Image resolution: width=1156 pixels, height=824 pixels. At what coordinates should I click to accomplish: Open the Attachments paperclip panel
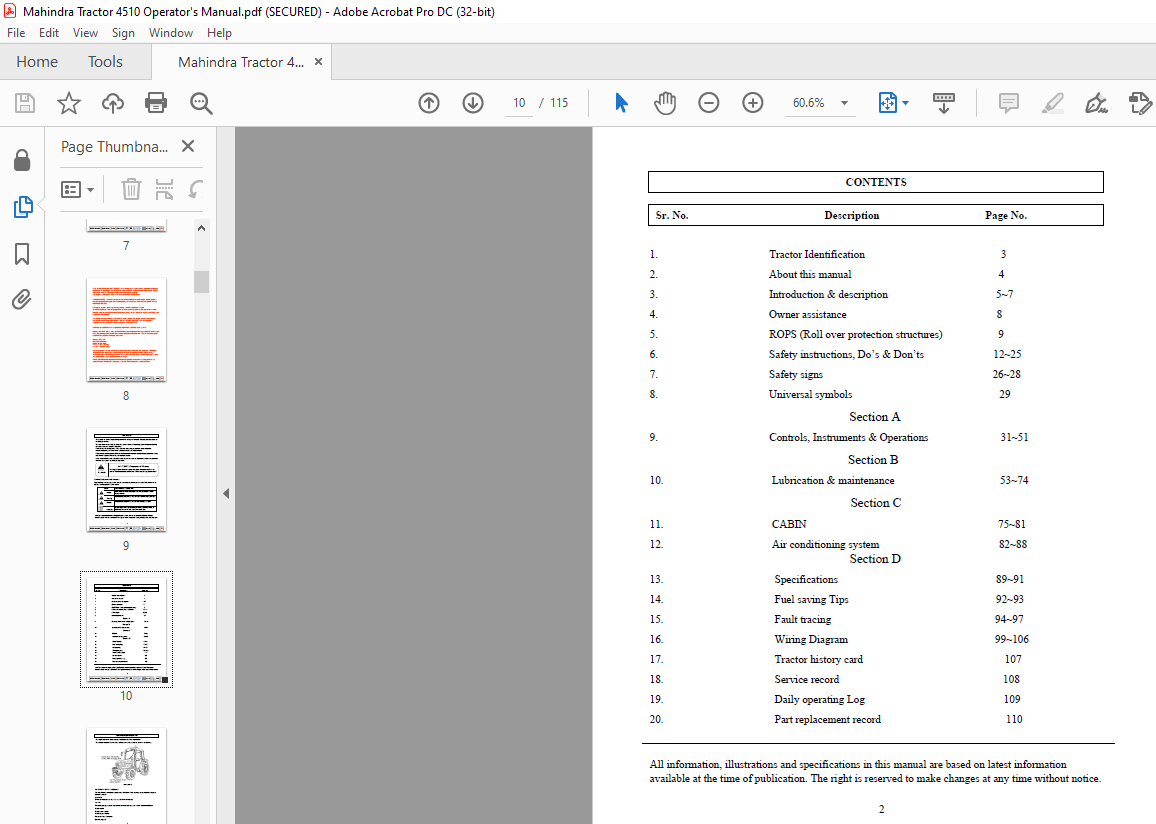pos(21,299)
